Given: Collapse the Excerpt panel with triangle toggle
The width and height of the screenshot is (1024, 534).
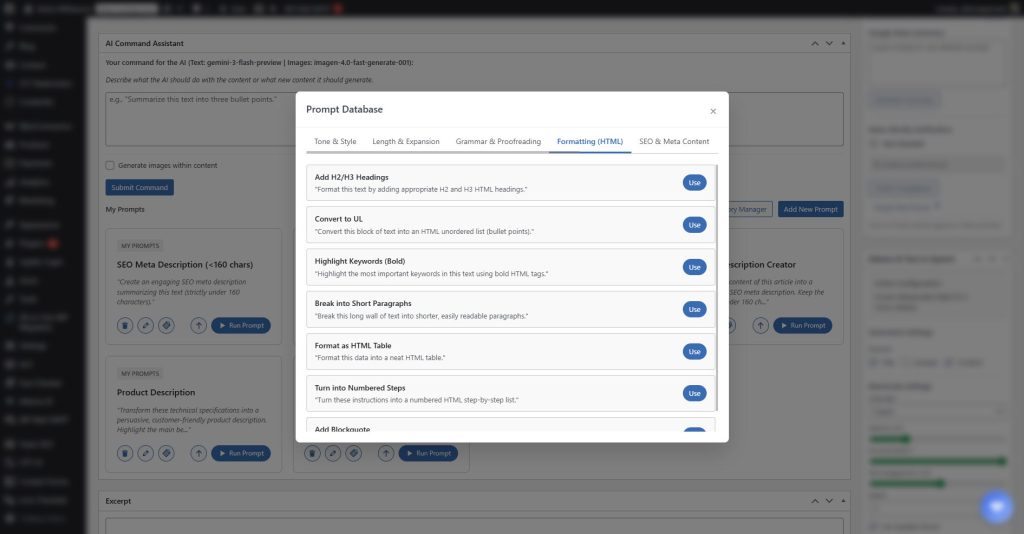Looking at the screenshot, I should coord(842,501).
